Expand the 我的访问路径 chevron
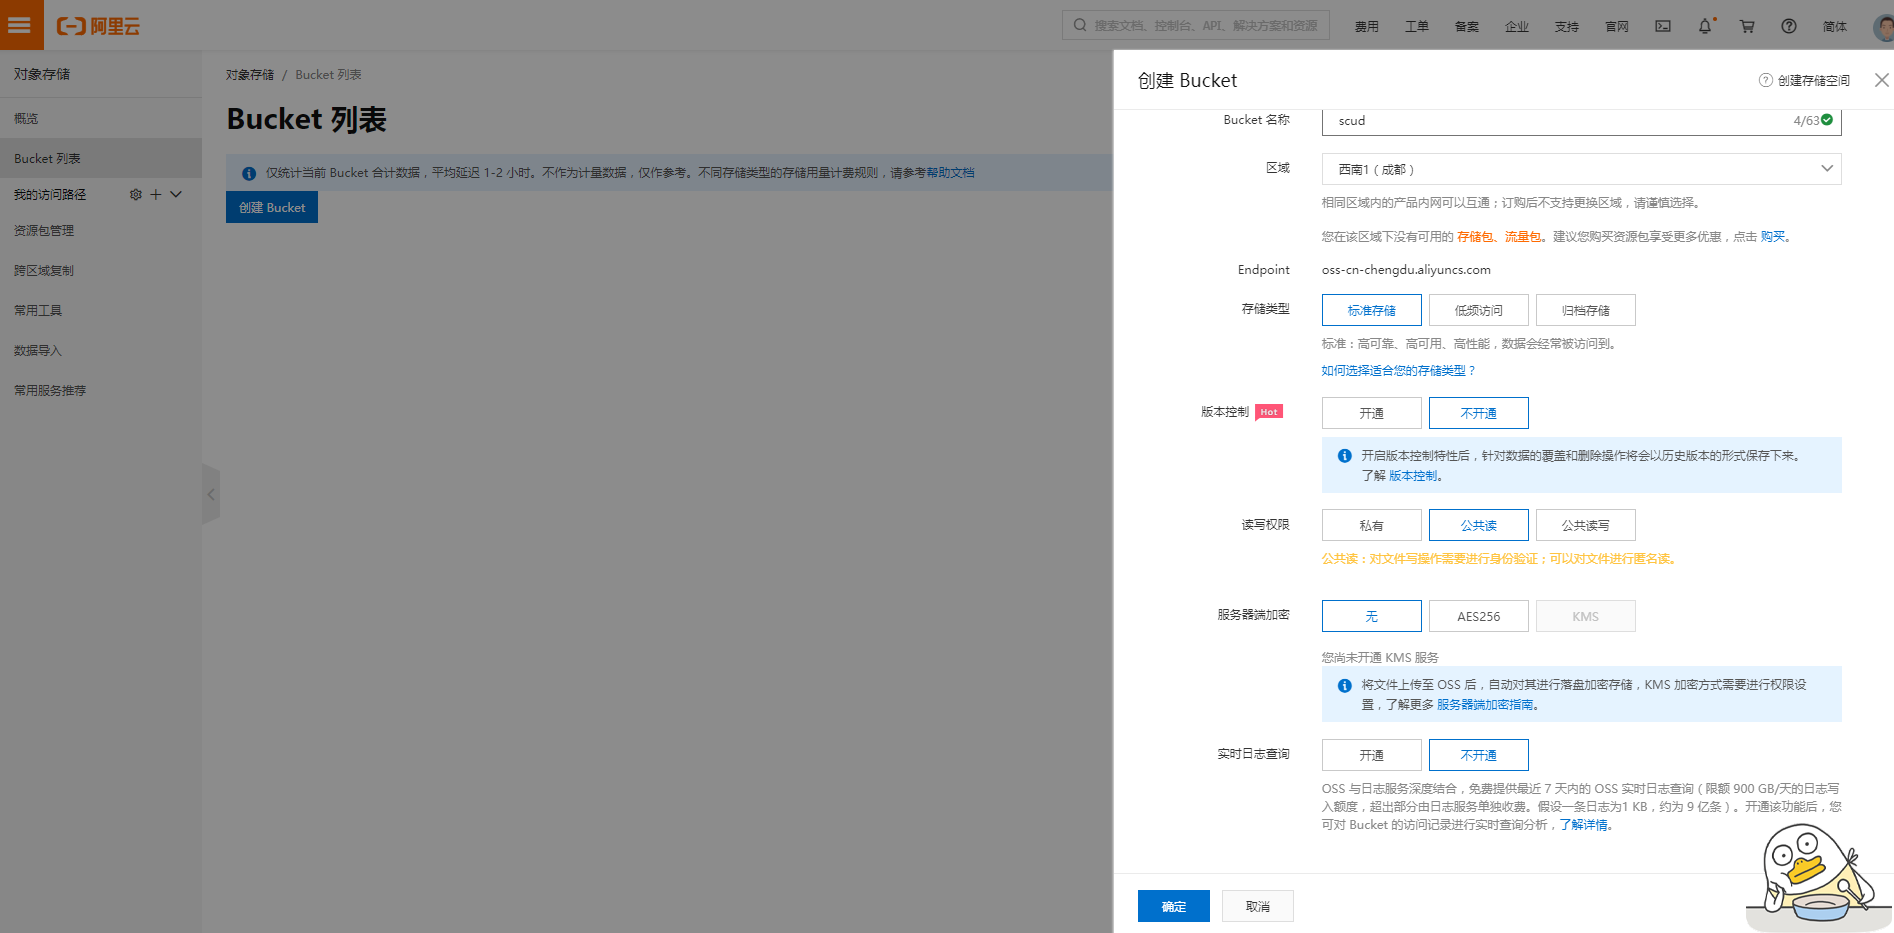Image resolution: width=1894 pixels, height=933 pixels. 176,194
